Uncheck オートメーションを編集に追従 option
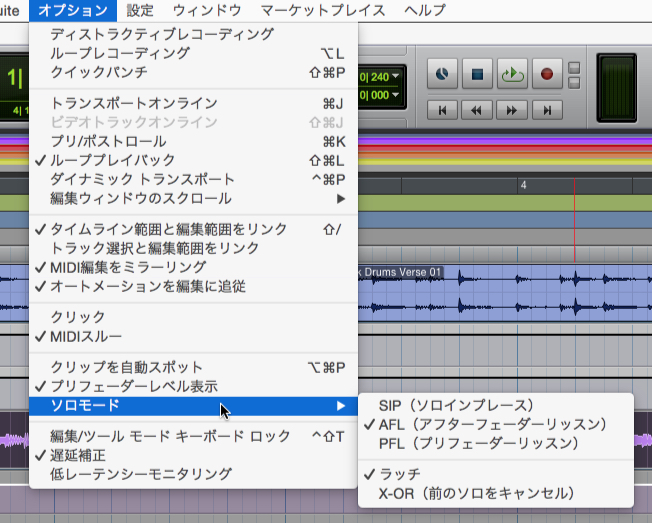This screenshot has width=652, height=523. (x=193, y=286)
